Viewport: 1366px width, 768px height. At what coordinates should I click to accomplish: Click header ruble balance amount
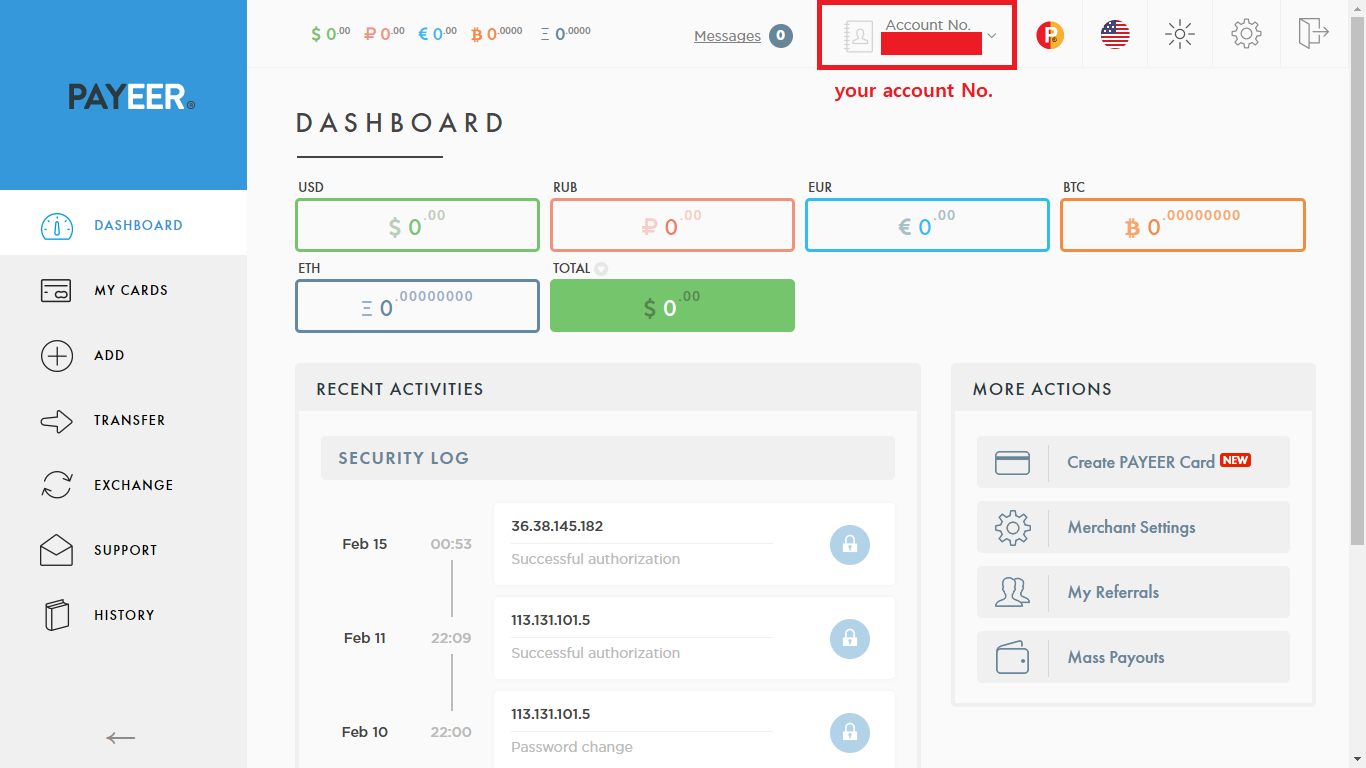[385, 34]
